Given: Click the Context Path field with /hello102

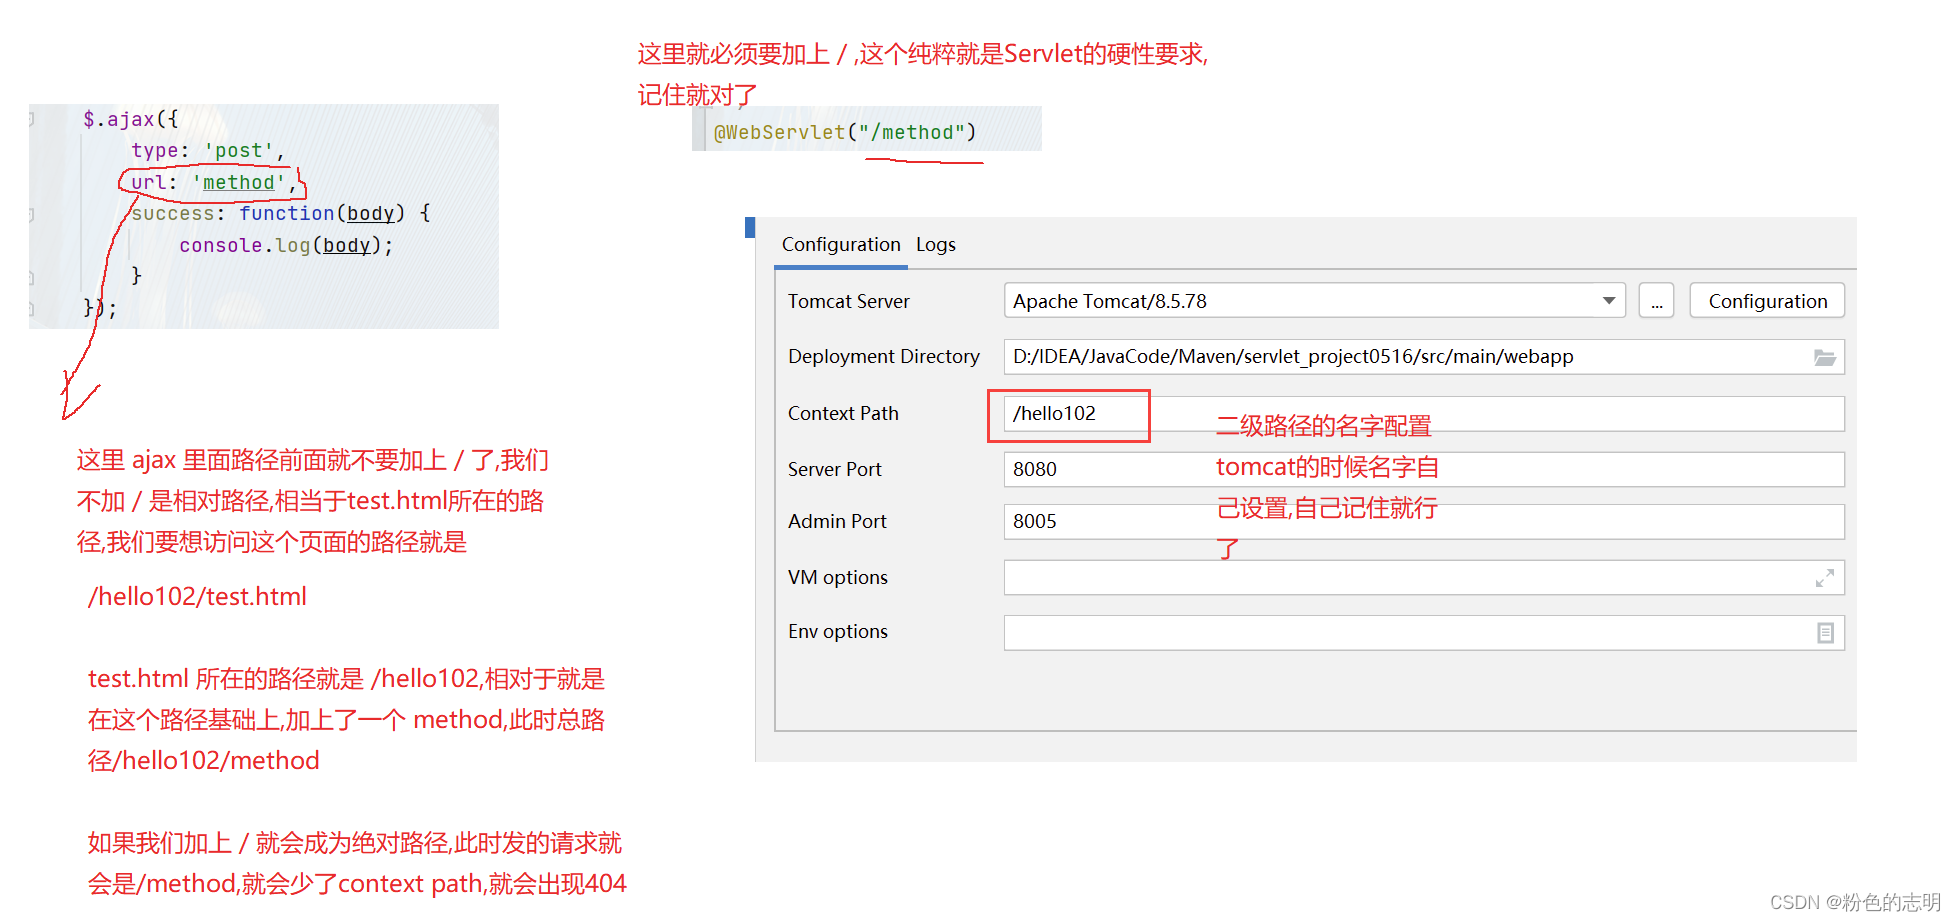Looking at the screenshot, I should click(x=1424, y=414).
